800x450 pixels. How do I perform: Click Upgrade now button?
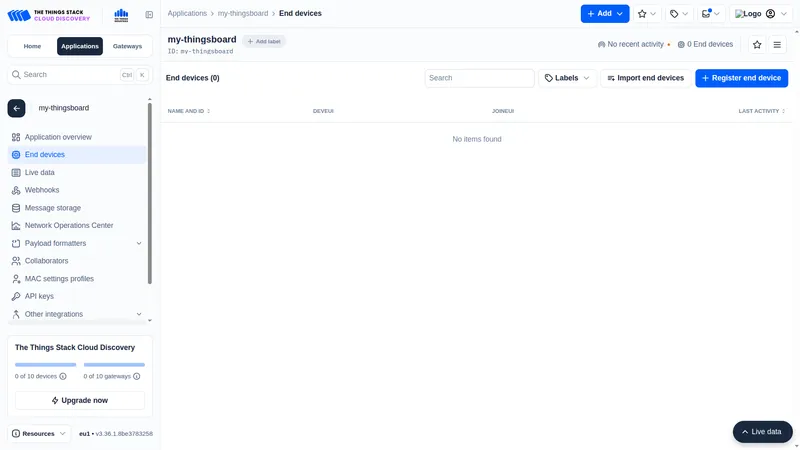(80, 401)
